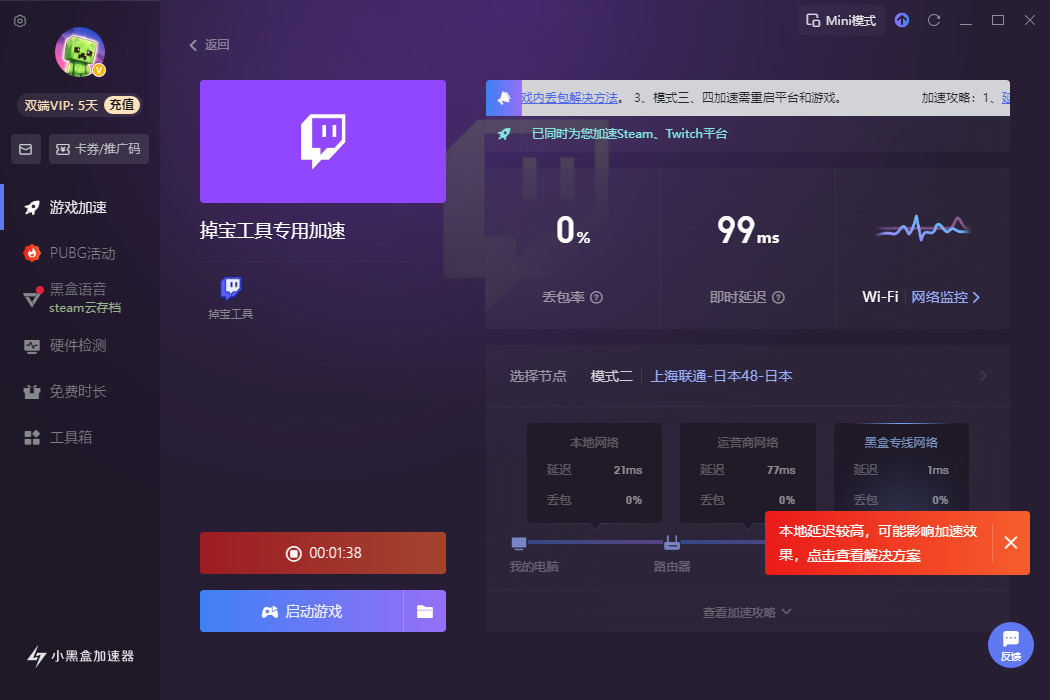Click the 0% packet loss value

[x=573, y=230]
